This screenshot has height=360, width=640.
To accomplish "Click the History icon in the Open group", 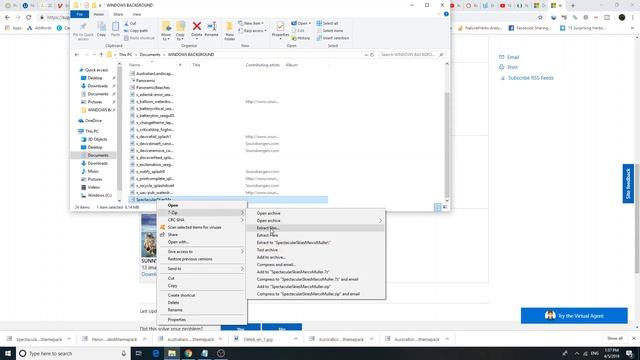I will 301,38.
